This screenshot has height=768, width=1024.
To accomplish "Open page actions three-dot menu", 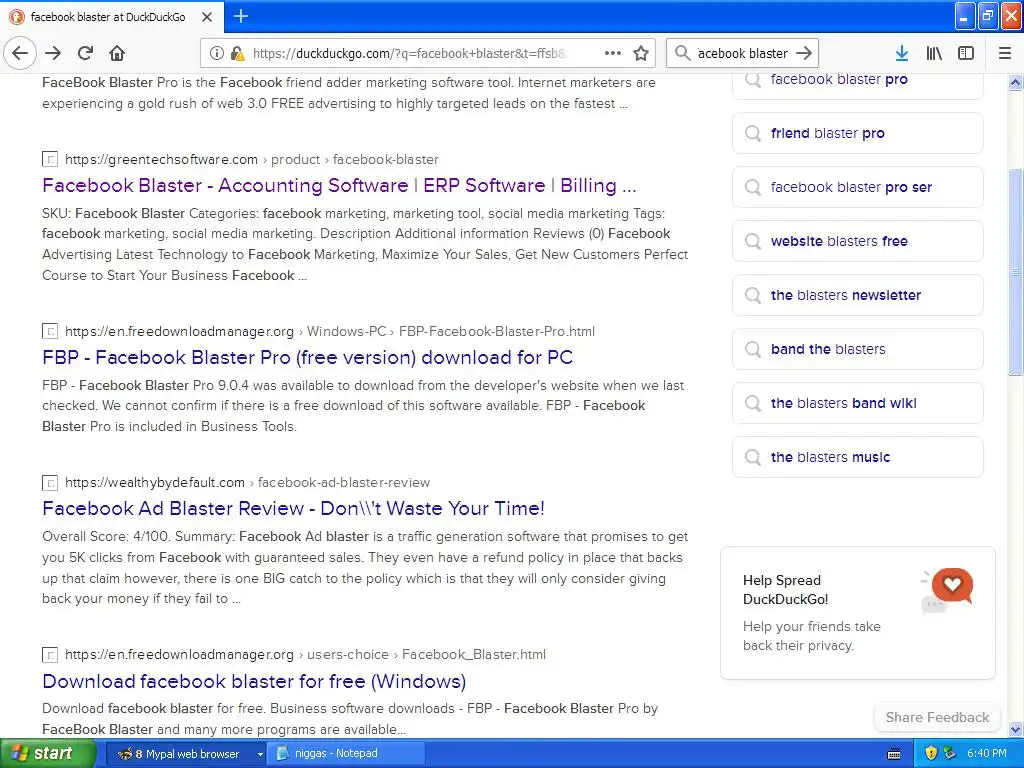I will click(613, 54).
